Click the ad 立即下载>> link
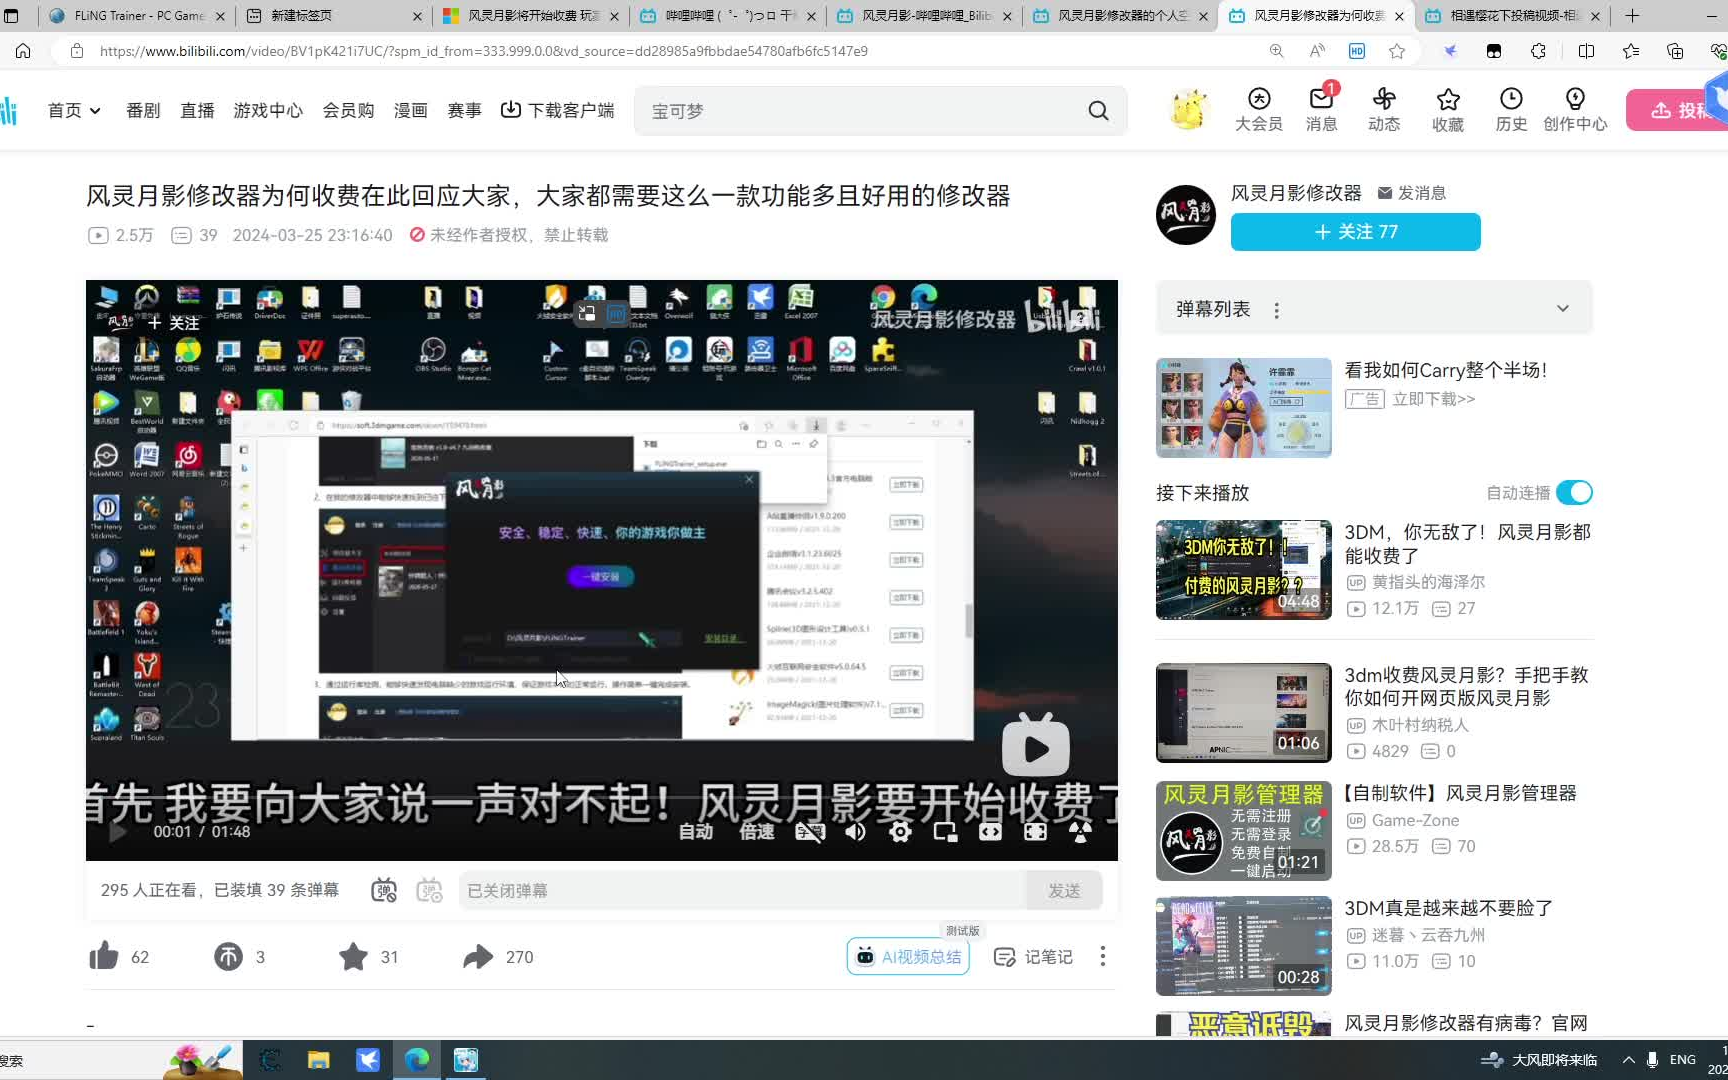Screen dimensions: 1728x1080 click(1433, 399)
